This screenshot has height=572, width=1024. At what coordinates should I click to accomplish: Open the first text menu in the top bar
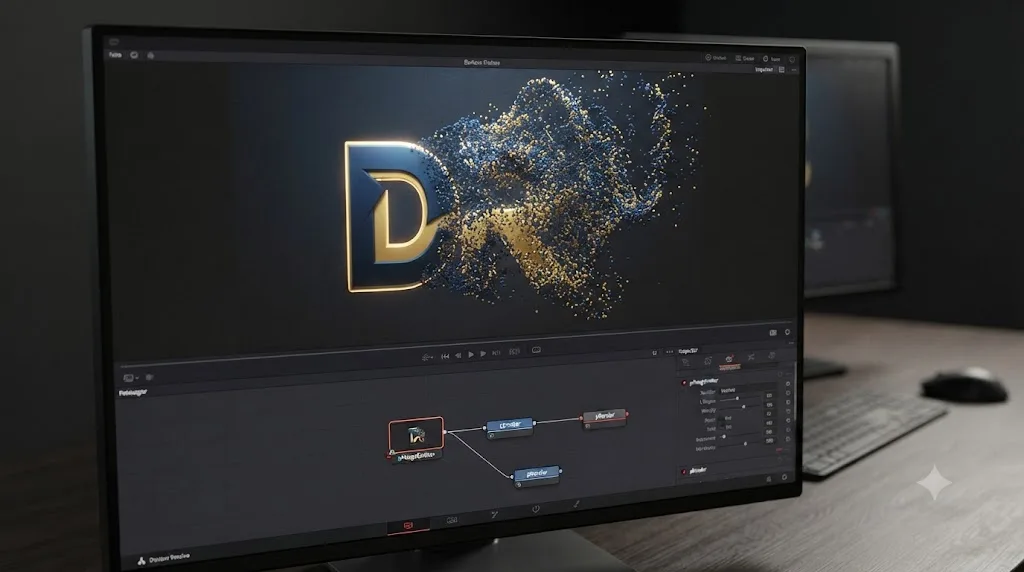coord(115,55)
